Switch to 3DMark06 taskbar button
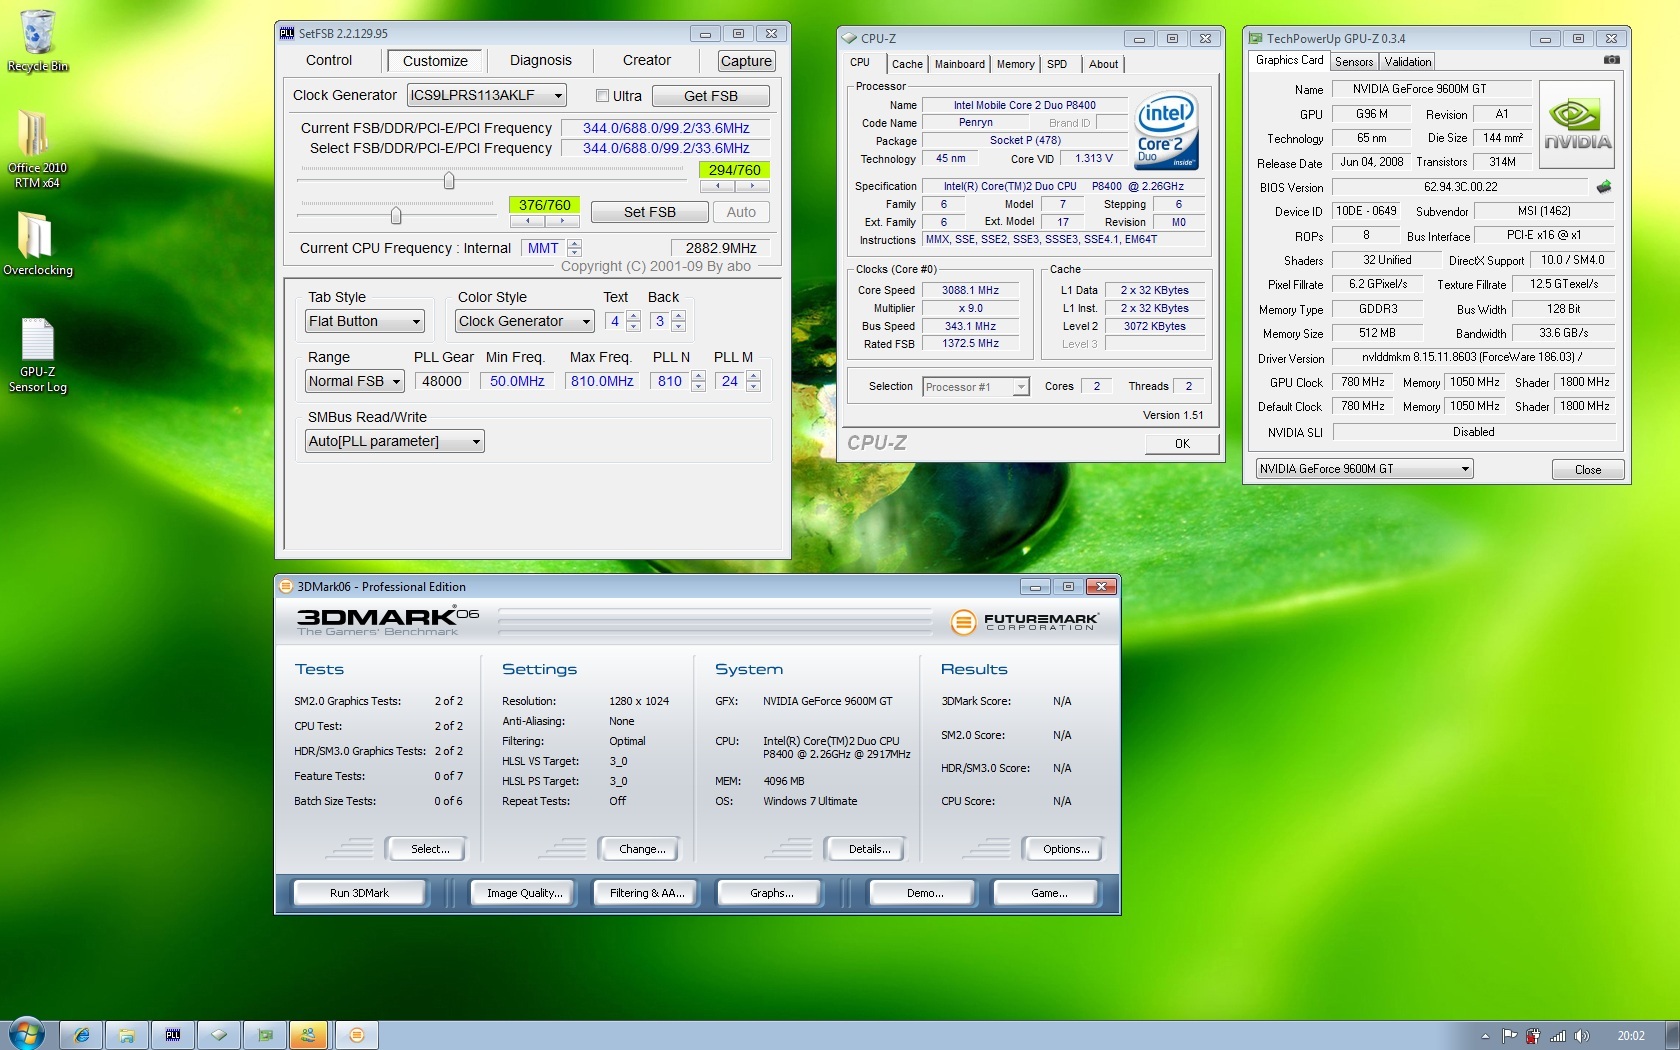 357,1035
